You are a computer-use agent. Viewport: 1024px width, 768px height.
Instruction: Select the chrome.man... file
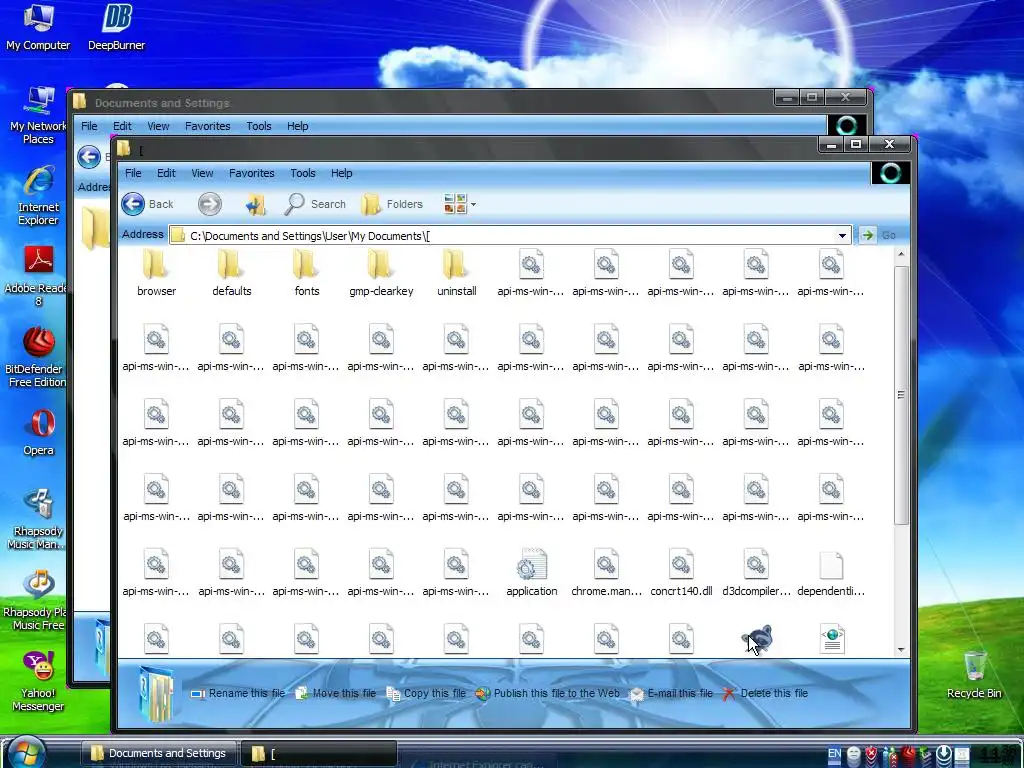[606, 572]
